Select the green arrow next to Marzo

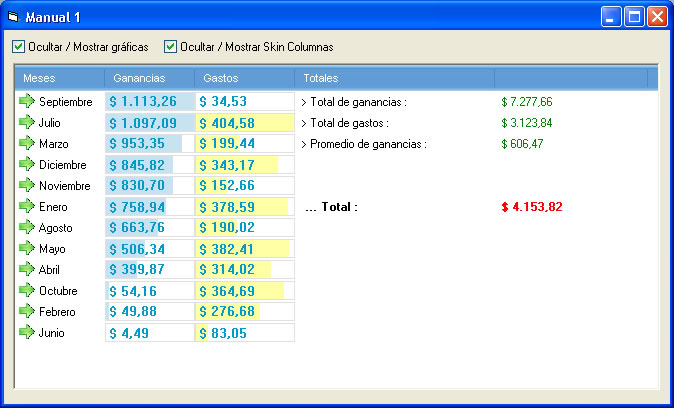[27, 143]
